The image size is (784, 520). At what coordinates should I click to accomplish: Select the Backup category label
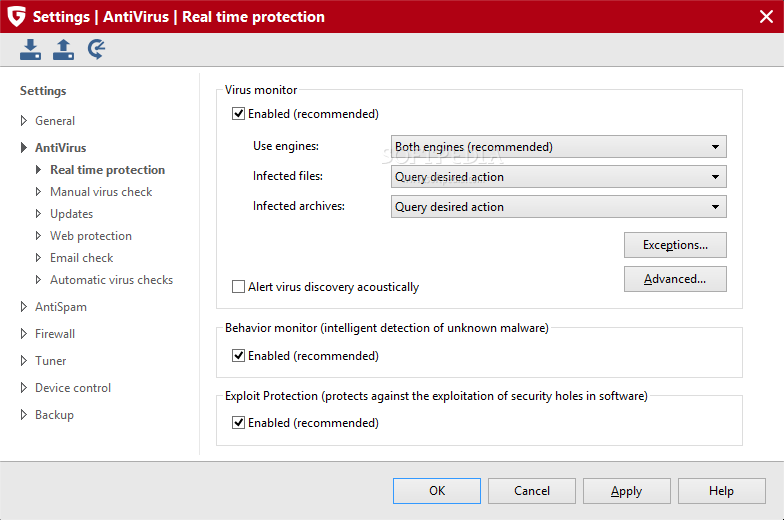click(54, 415)
